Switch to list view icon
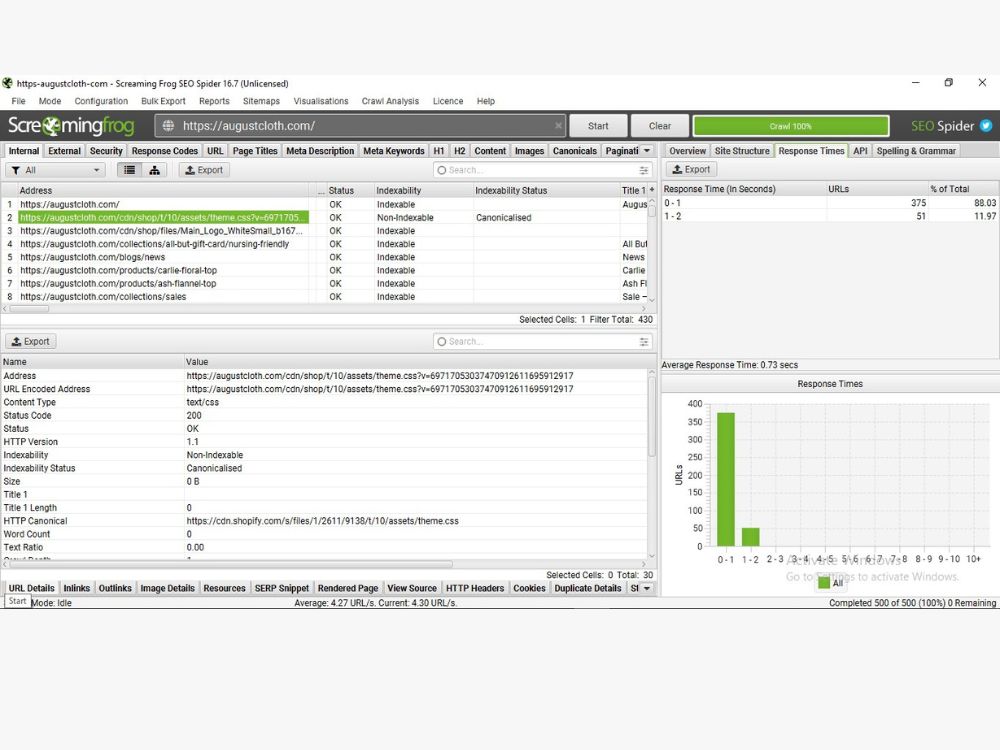 129,170
